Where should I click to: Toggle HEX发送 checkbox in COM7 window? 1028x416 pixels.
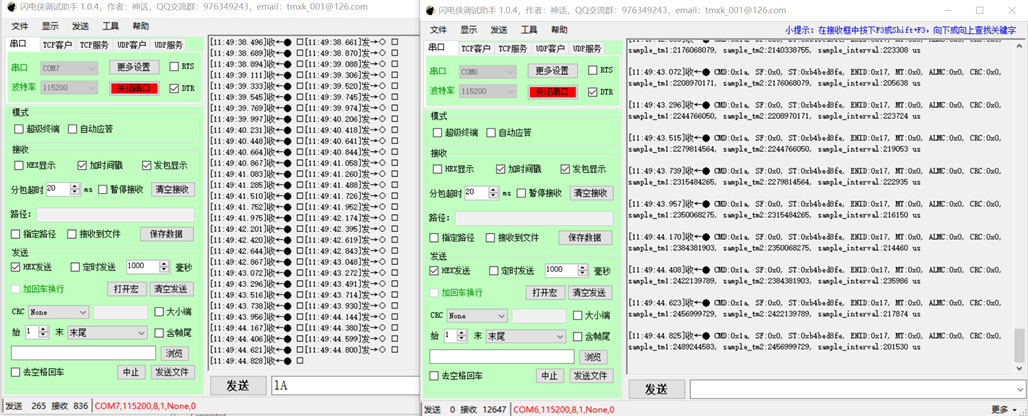tap(16, 267)
